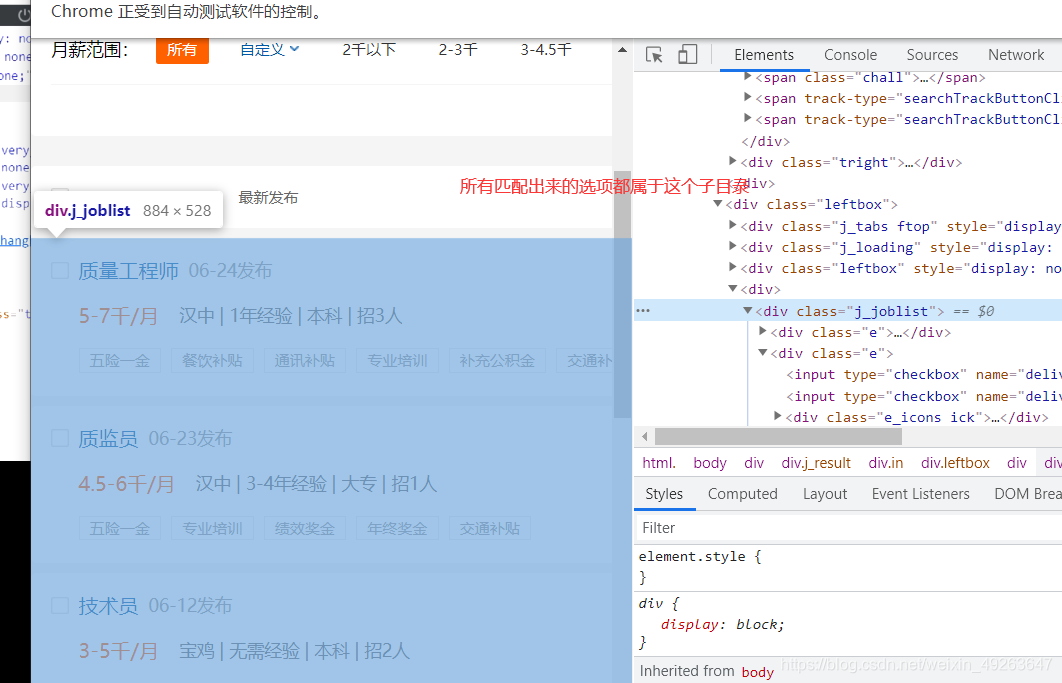Toggle the device toolbar icon
1062x683 pixels.
[687, 55]
